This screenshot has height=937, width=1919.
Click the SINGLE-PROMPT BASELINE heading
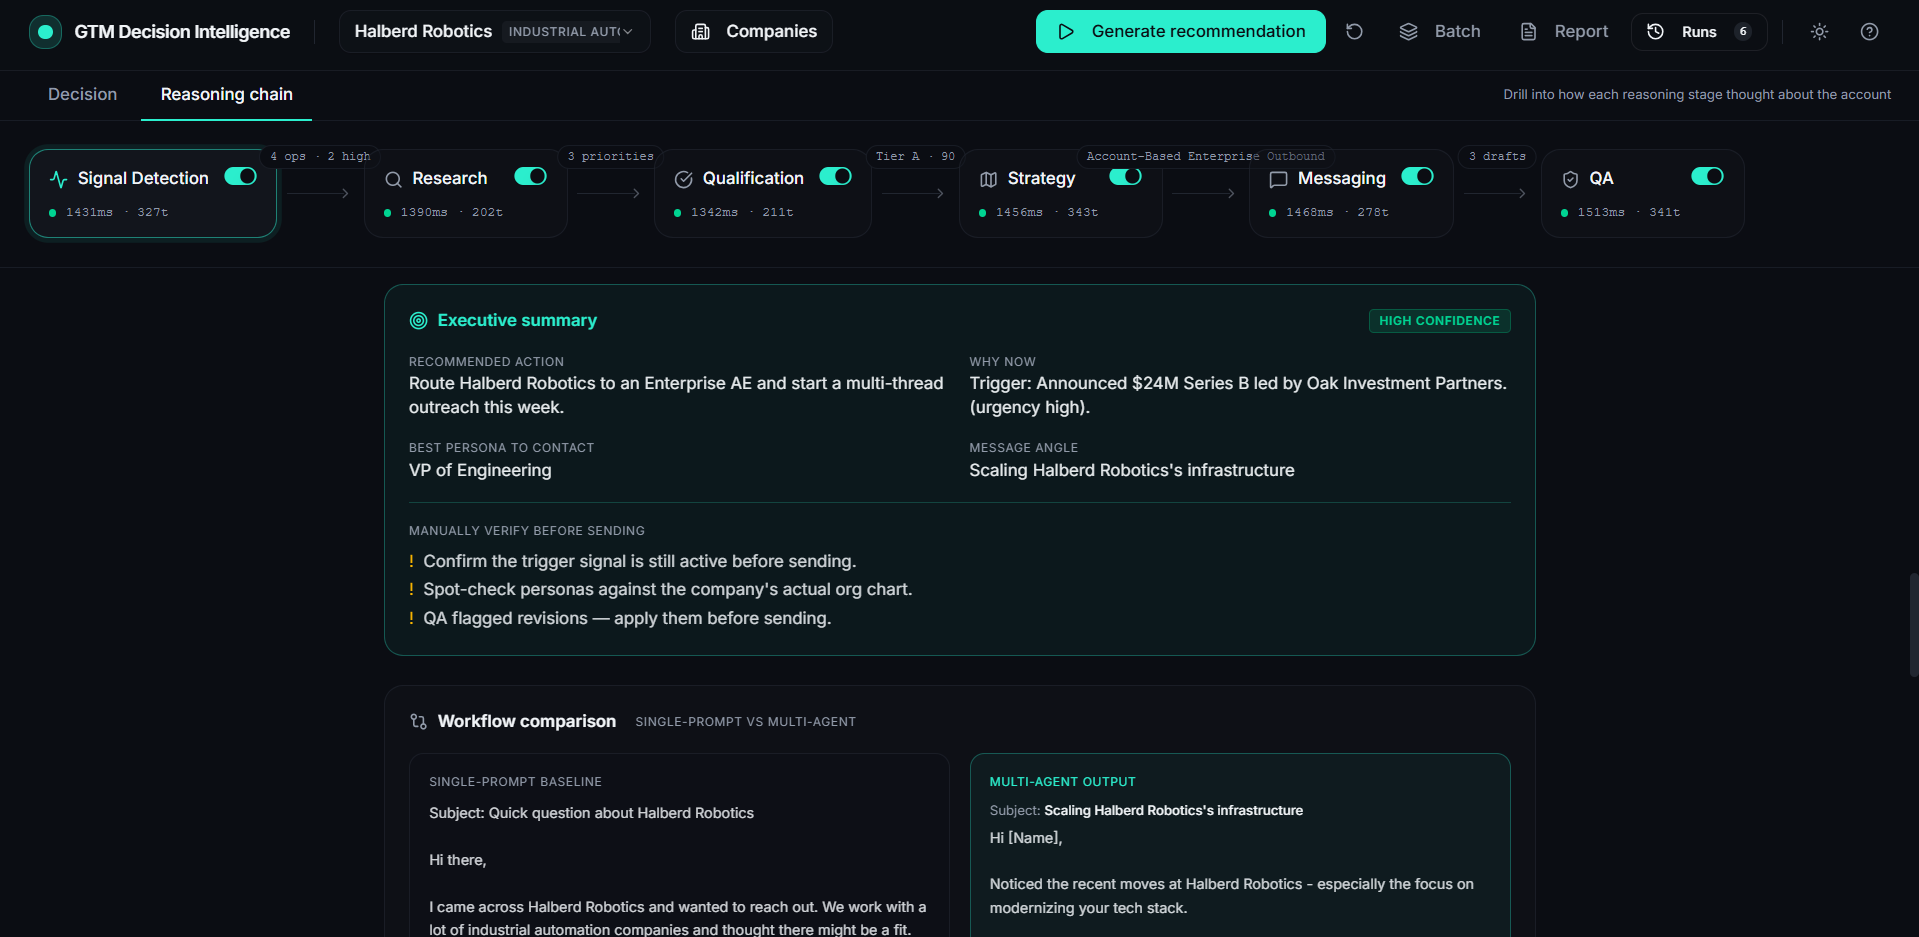(515, 782)
